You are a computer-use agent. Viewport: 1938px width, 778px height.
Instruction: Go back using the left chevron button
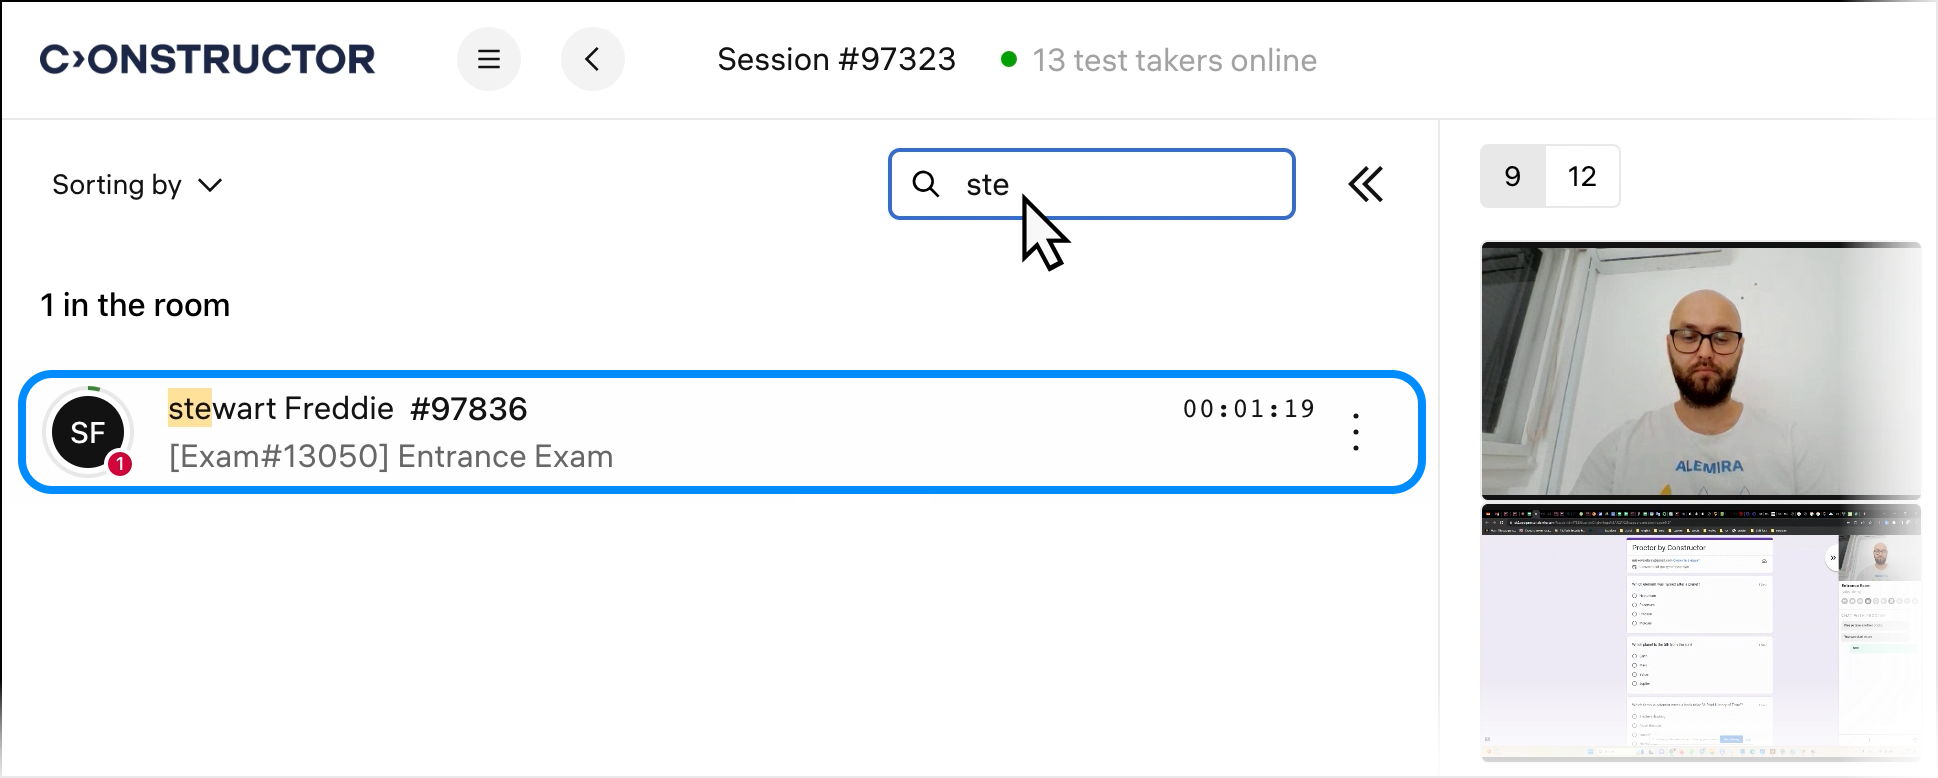(x=592, y=60)
